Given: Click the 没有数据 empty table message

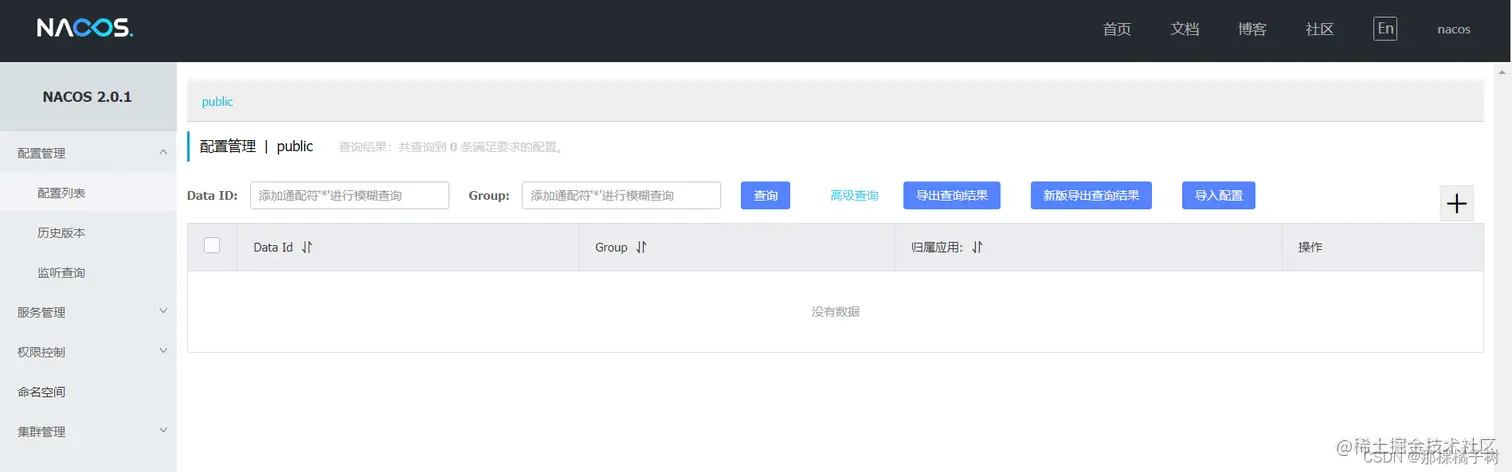Looking at the screenshot, I should (835, 312).
